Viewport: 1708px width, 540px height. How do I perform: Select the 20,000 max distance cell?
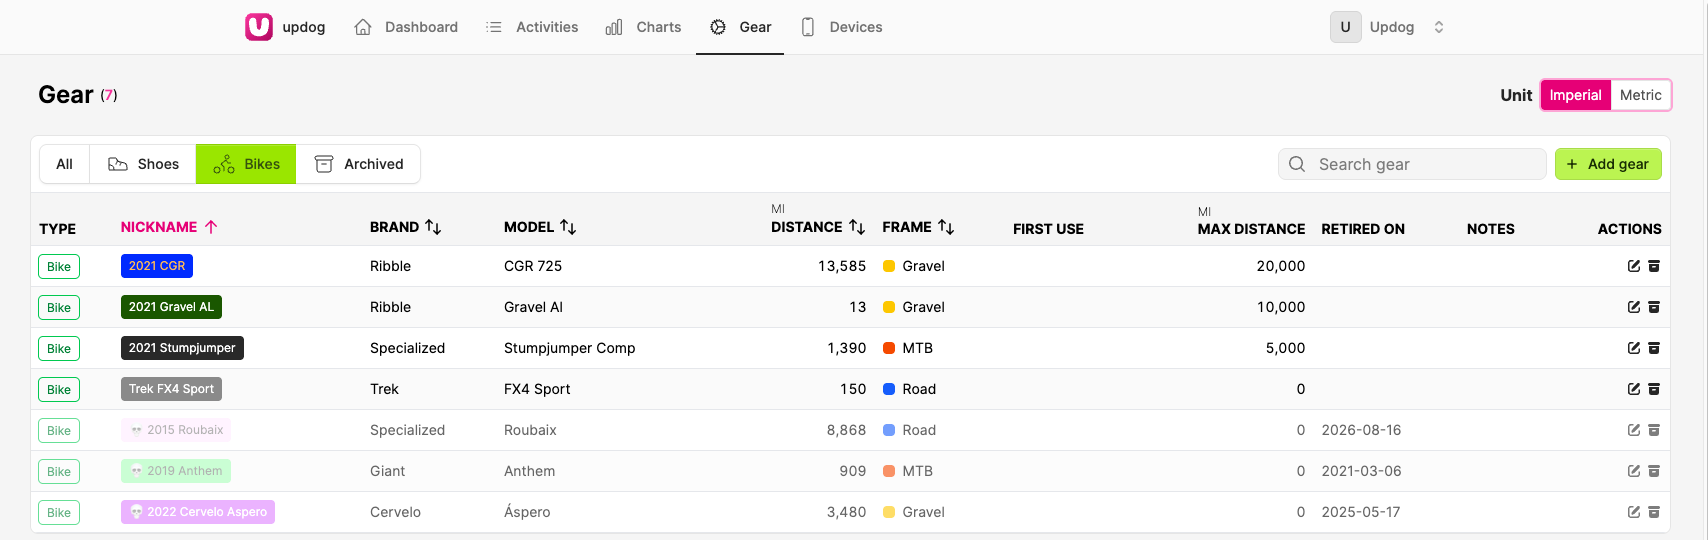pyautogui.click(x=1281, y=266)
